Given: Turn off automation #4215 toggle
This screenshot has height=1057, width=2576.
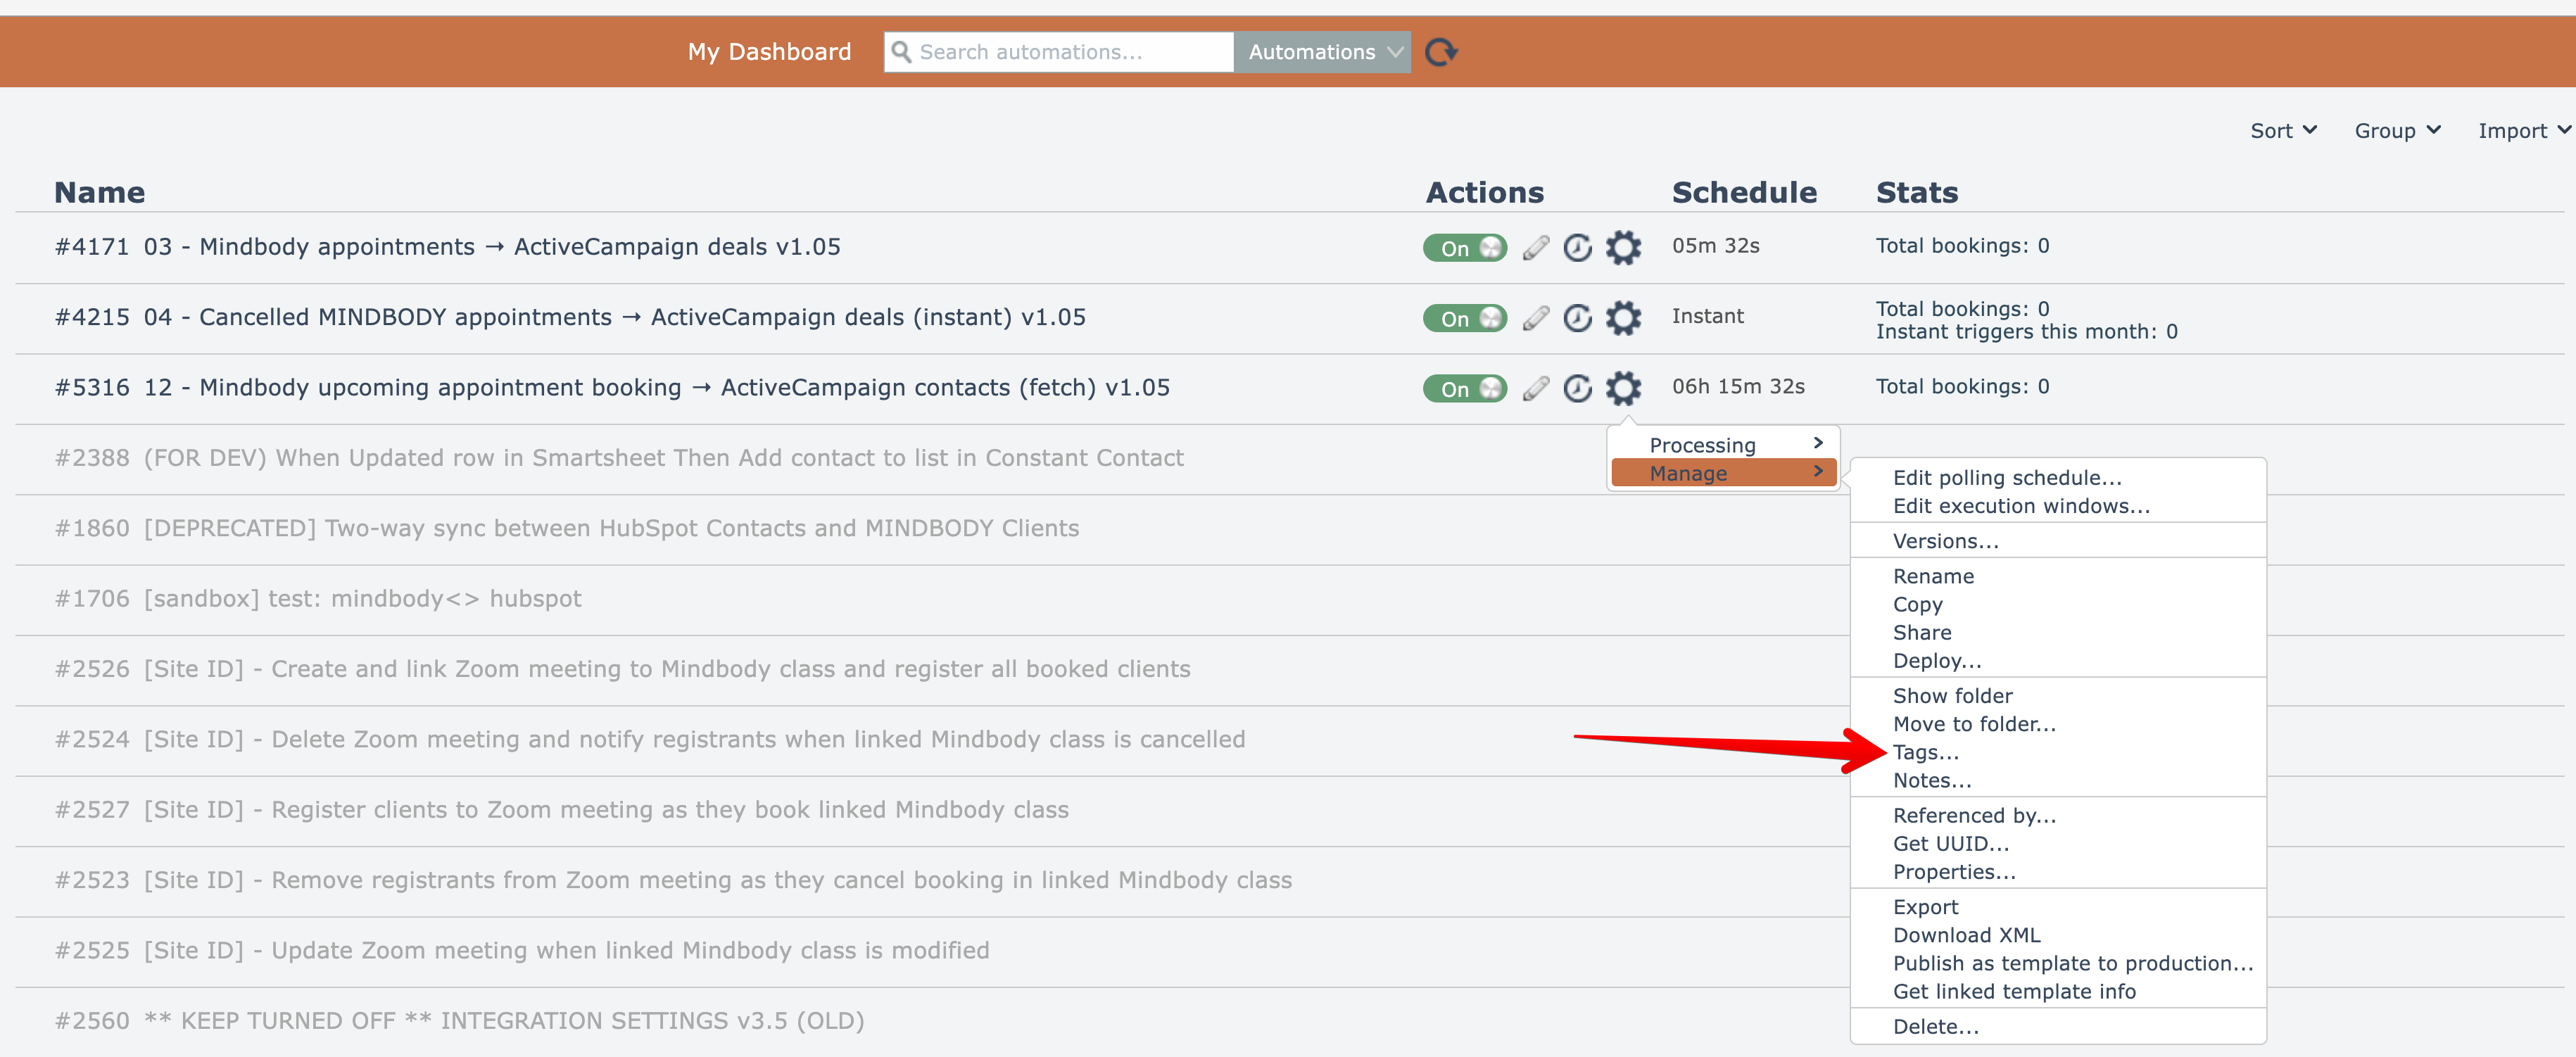Looking at the screenshot, I should tap(1464, 318).
